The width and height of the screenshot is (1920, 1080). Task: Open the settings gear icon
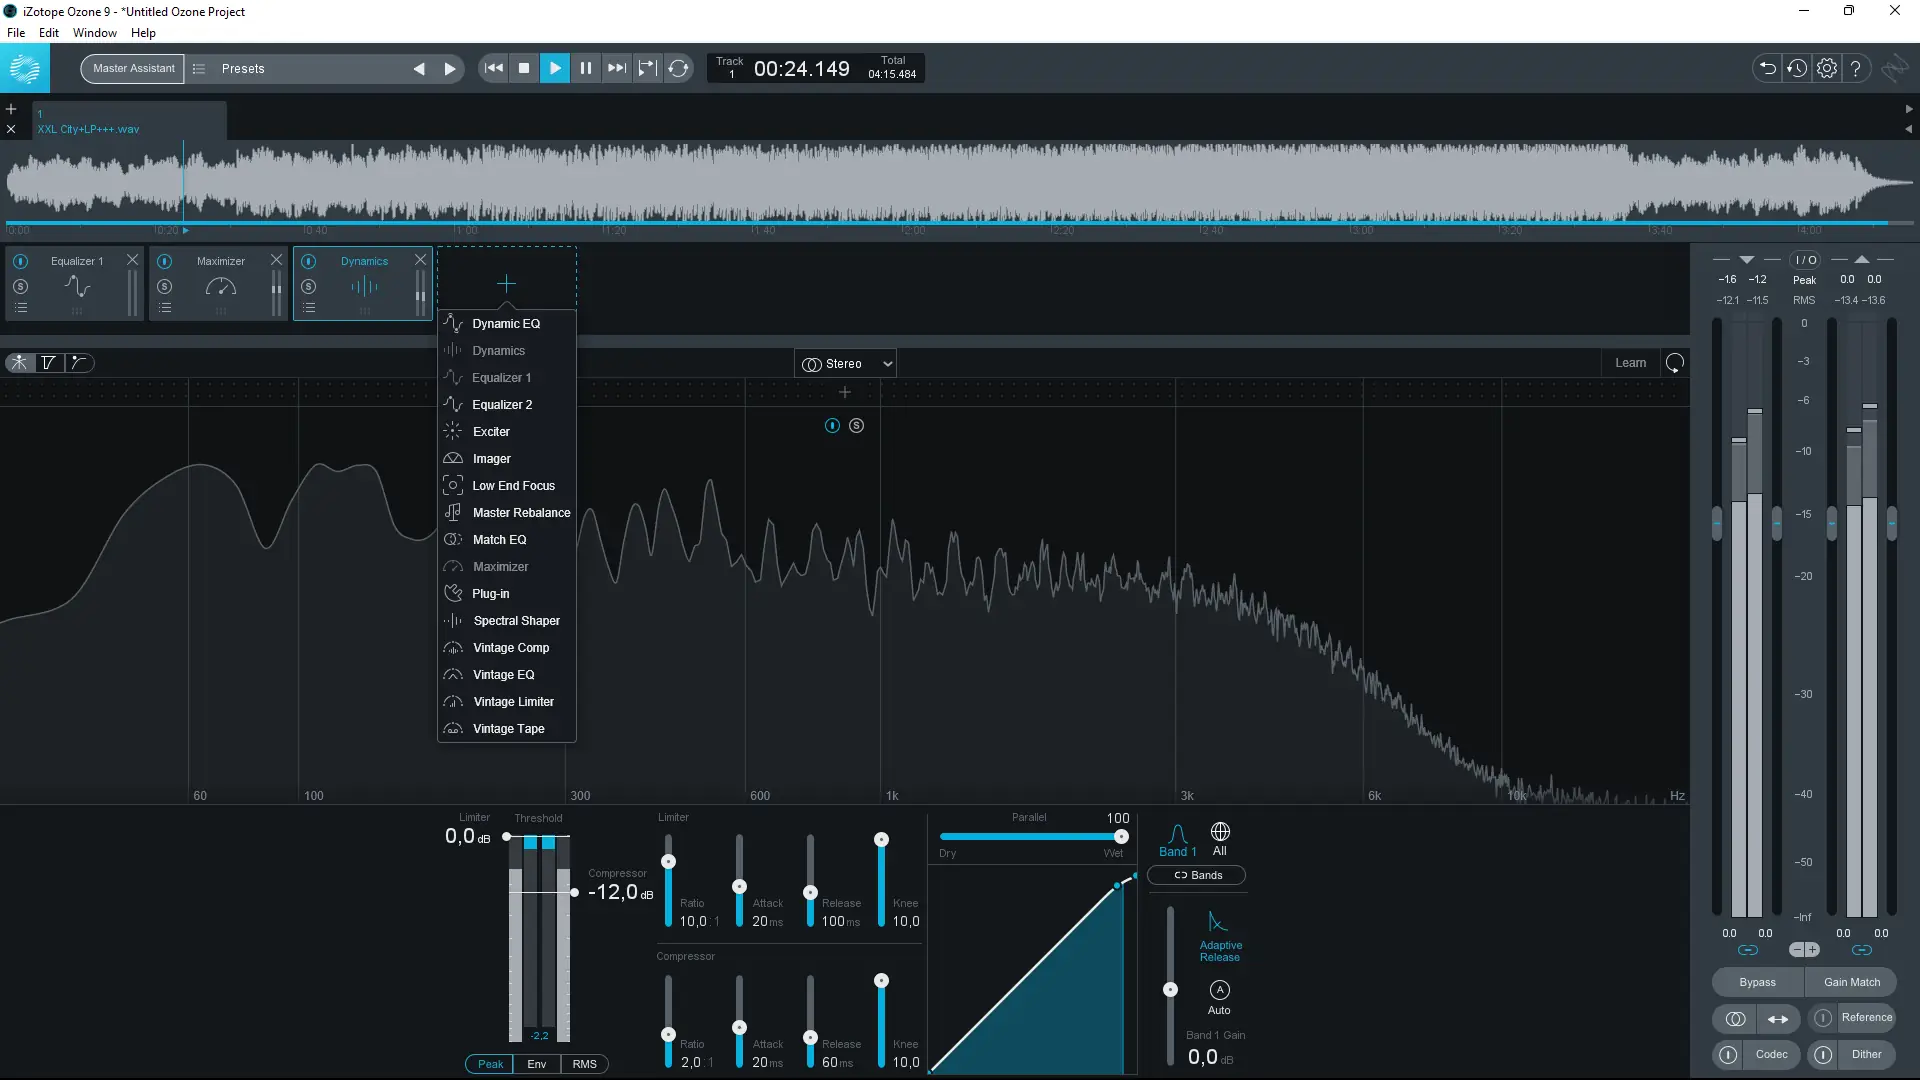point(1827,68)
